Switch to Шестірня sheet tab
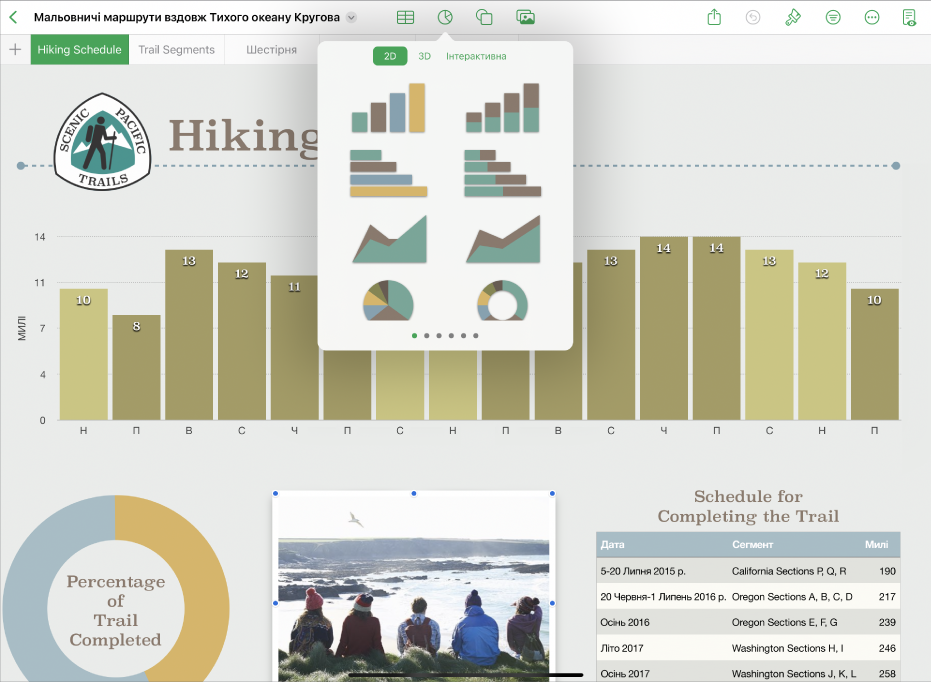Image resolution: width=931 pixels, height=684 pixels. [271, 50]
